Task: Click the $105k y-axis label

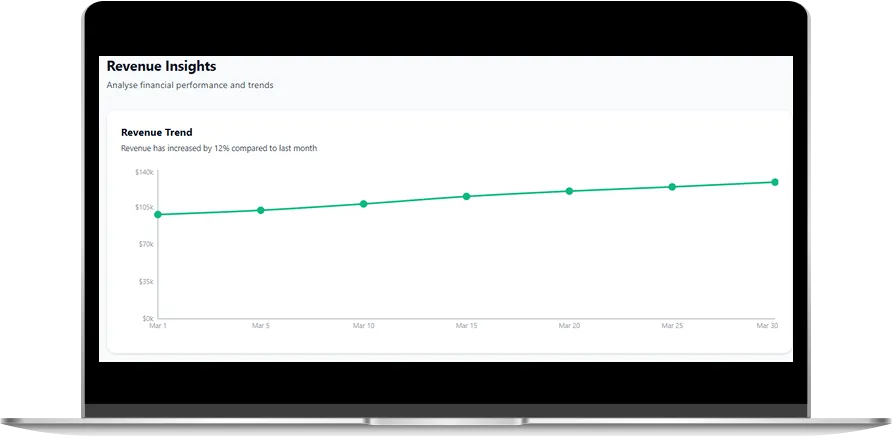Action: click(144, 208)
